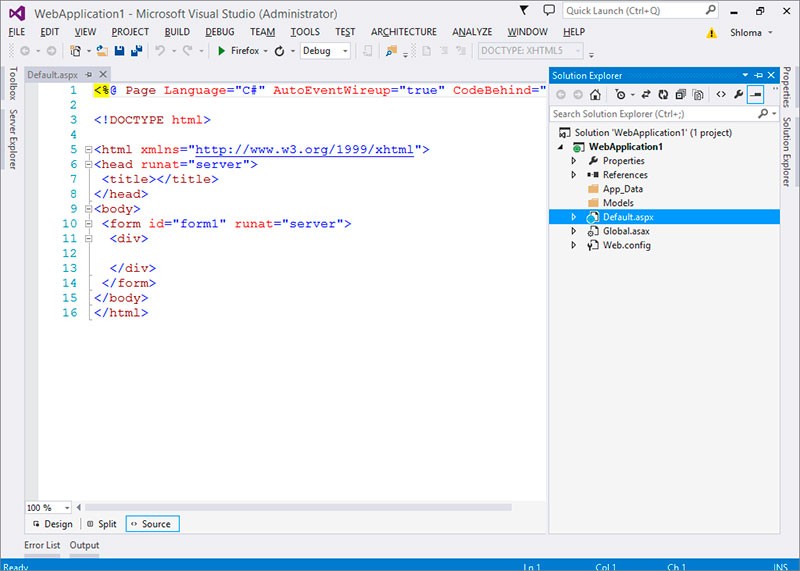This screenshot has width=800, height=571.
Task: Collapse the html element at line 5
Action: coord(88,150)
